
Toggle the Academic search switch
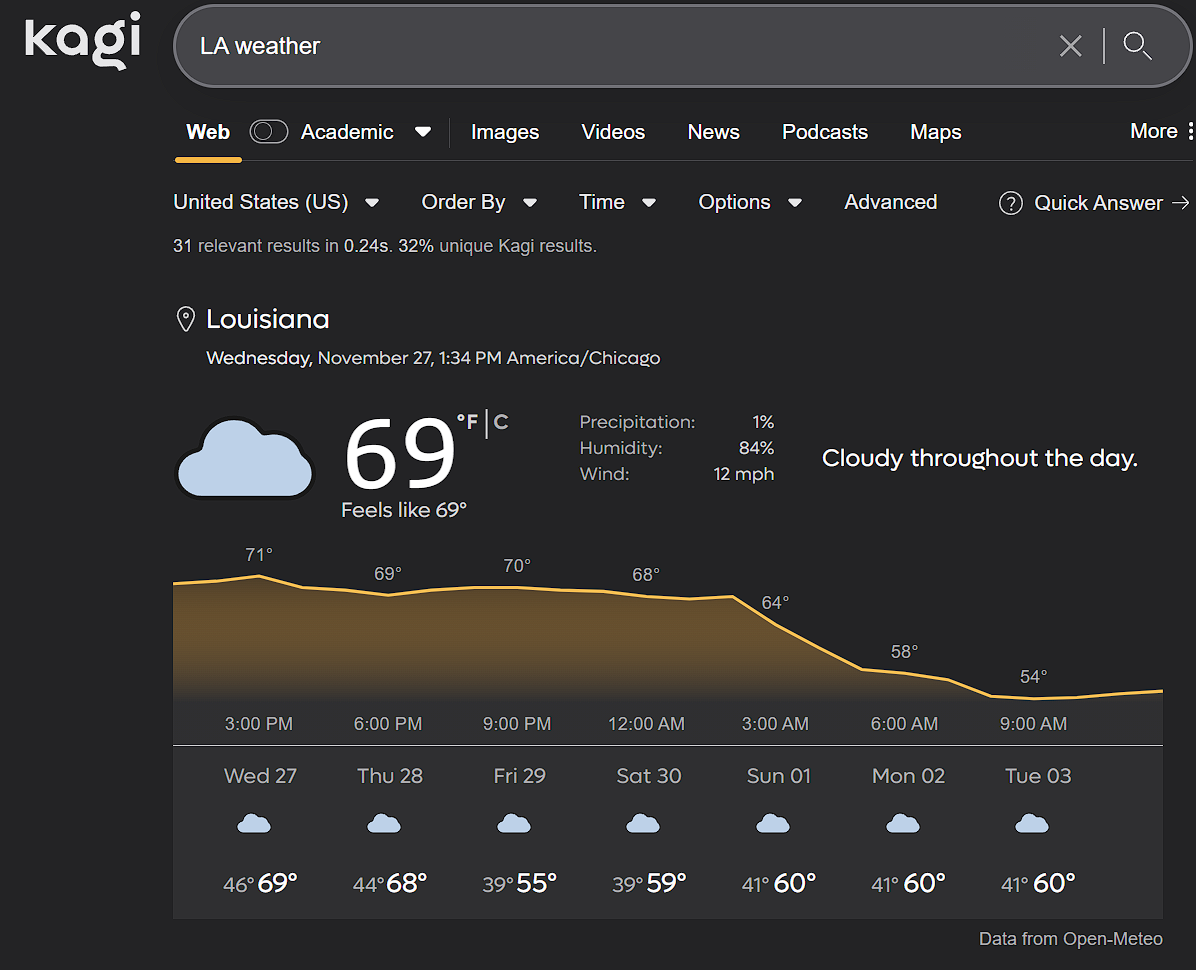268,132
